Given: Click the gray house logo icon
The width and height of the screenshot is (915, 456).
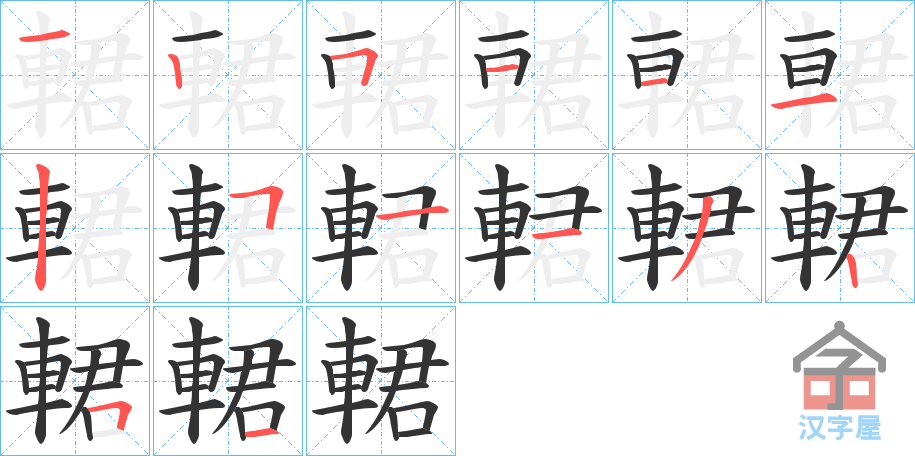Looking at the screenshot, I should coord(839,366).
